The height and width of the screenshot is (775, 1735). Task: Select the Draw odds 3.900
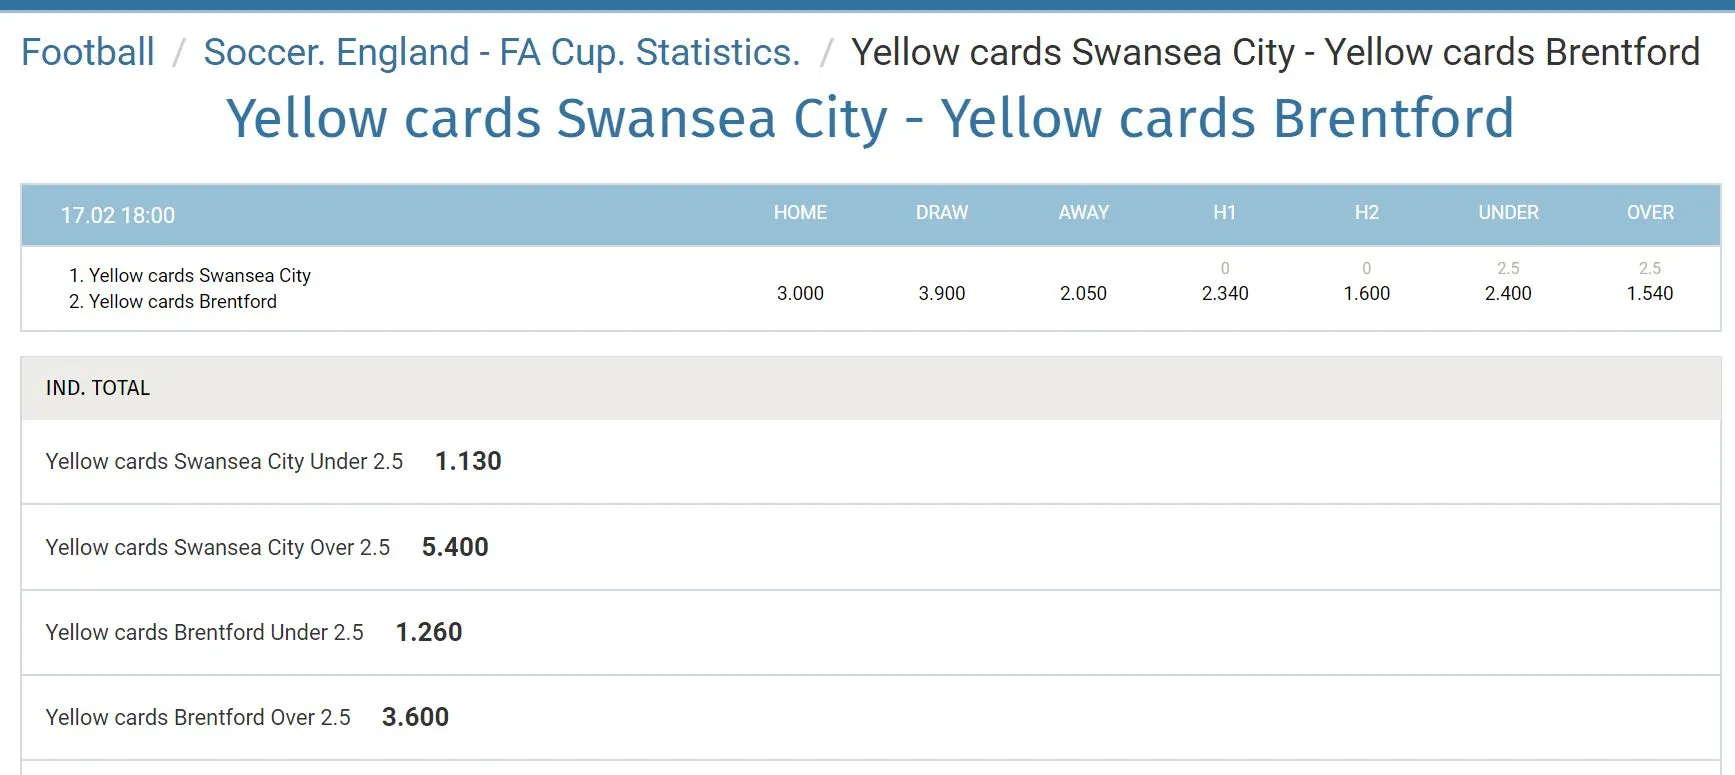(x=942, y=293)
